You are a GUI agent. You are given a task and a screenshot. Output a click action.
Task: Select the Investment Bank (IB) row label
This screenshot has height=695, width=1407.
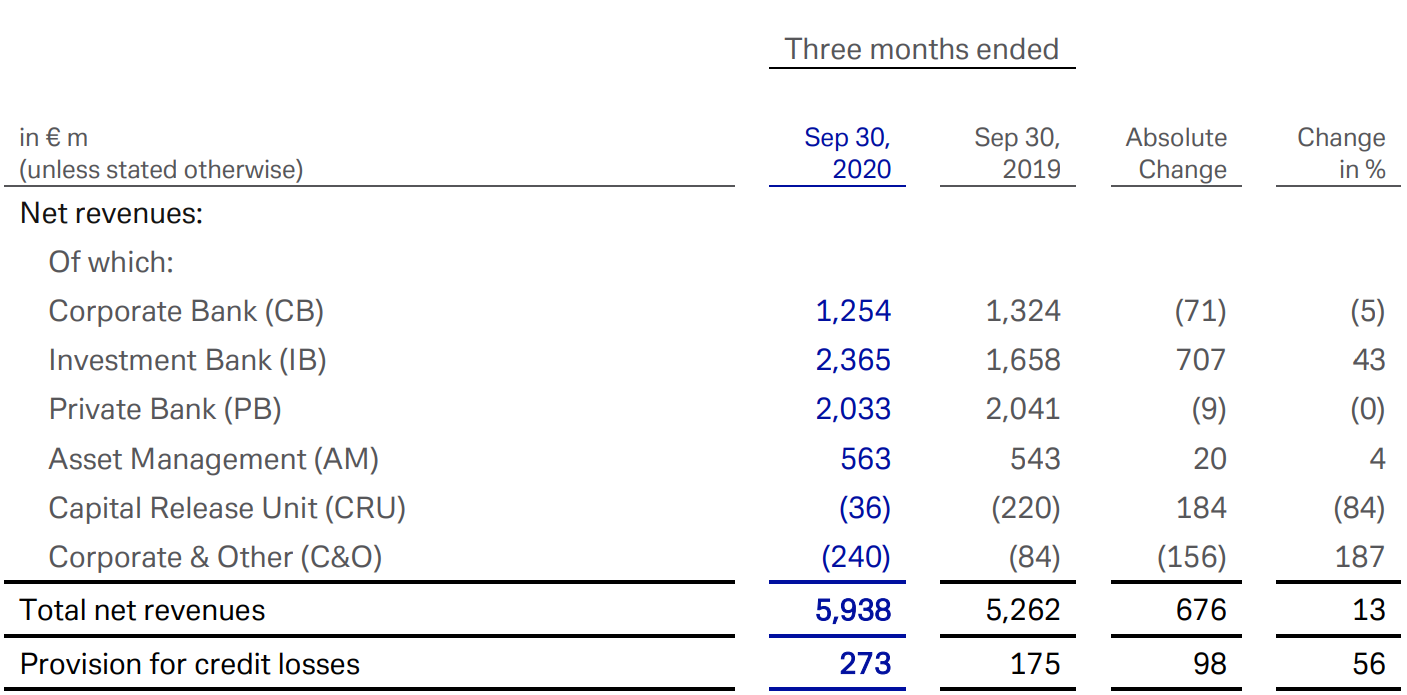(x=187, y=360)
